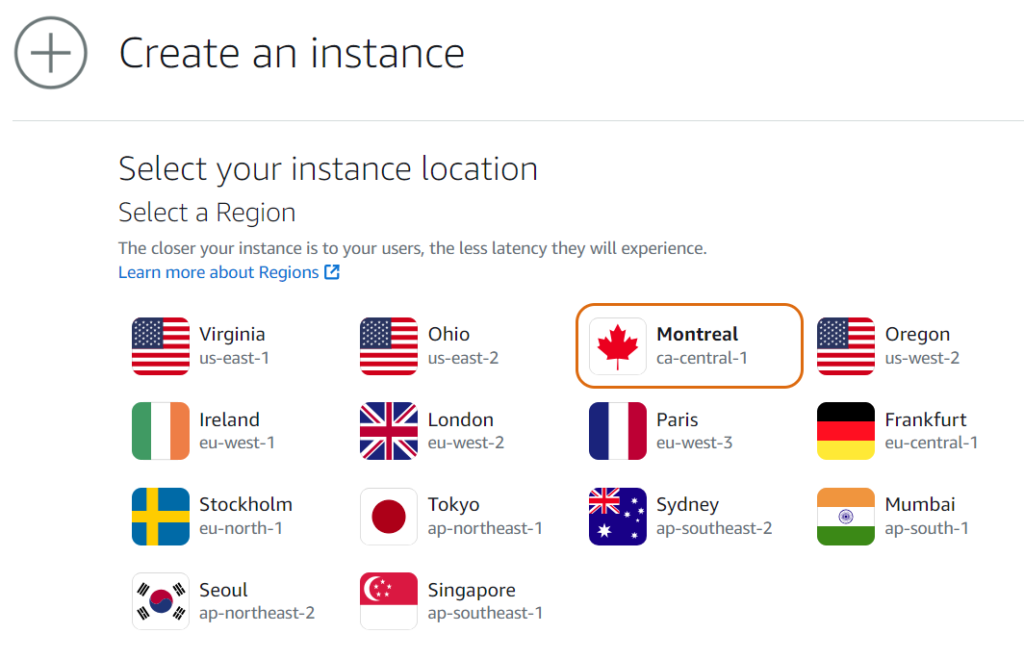Pick the Oregon flag icon
Screen dimensions: 1024x659
coord(846,346)
